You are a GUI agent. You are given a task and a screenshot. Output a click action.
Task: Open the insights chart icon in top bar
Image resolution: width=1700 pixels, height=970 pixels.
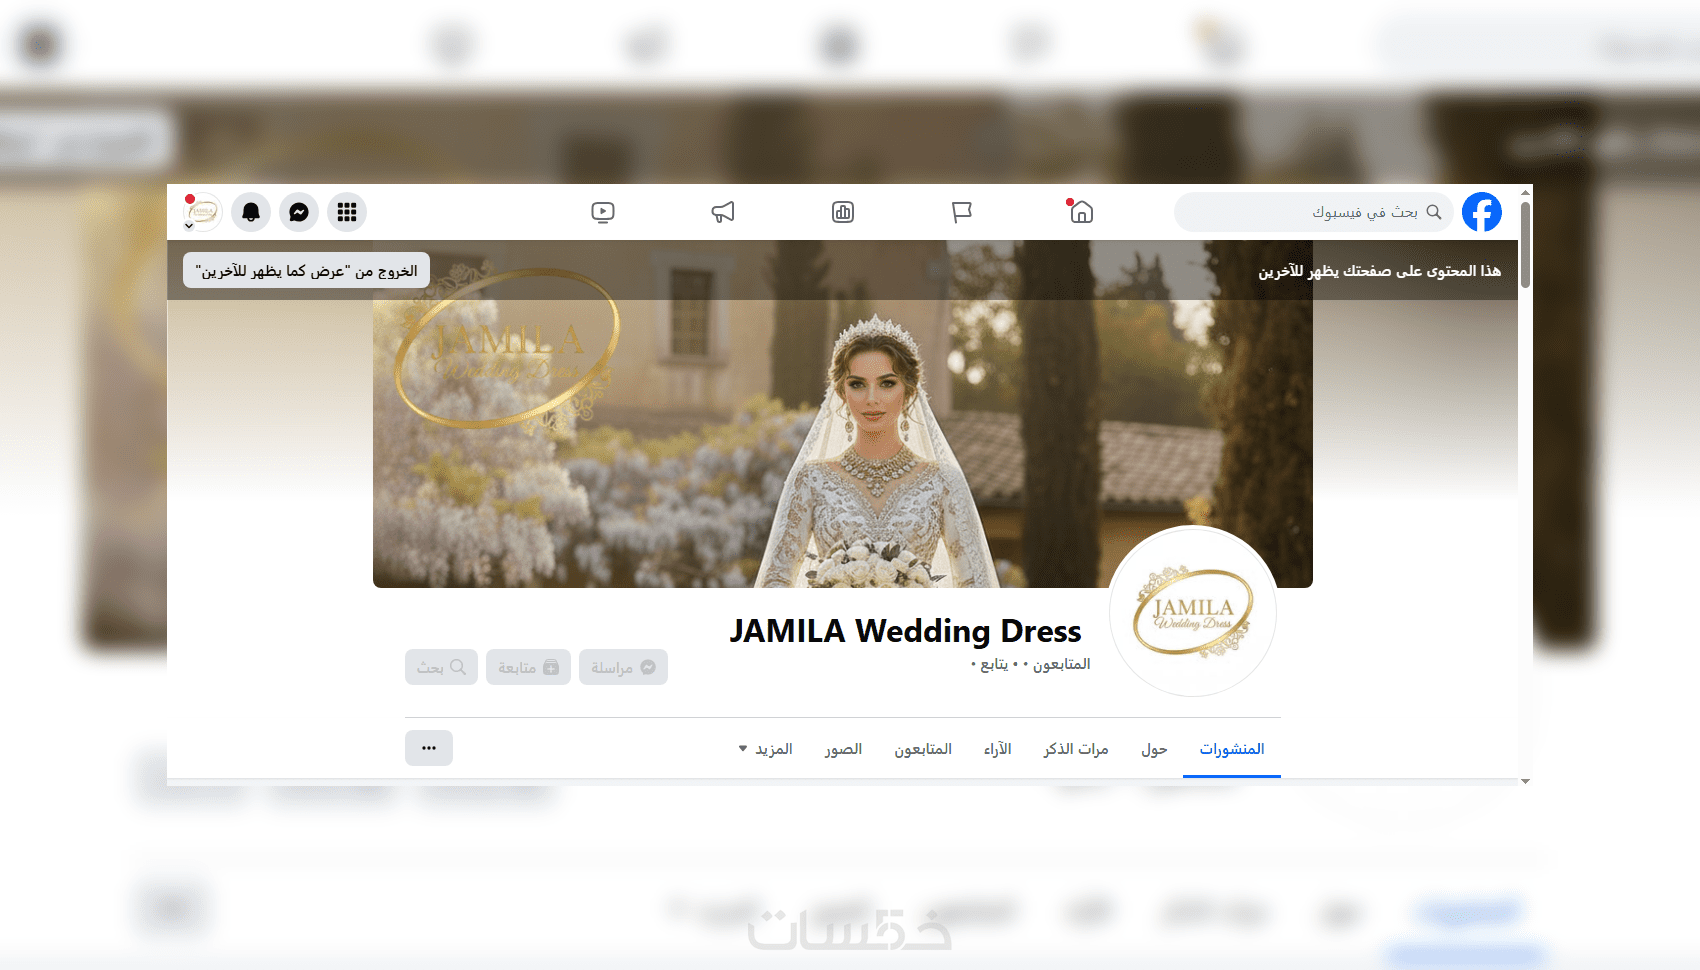tap(843, 212)
